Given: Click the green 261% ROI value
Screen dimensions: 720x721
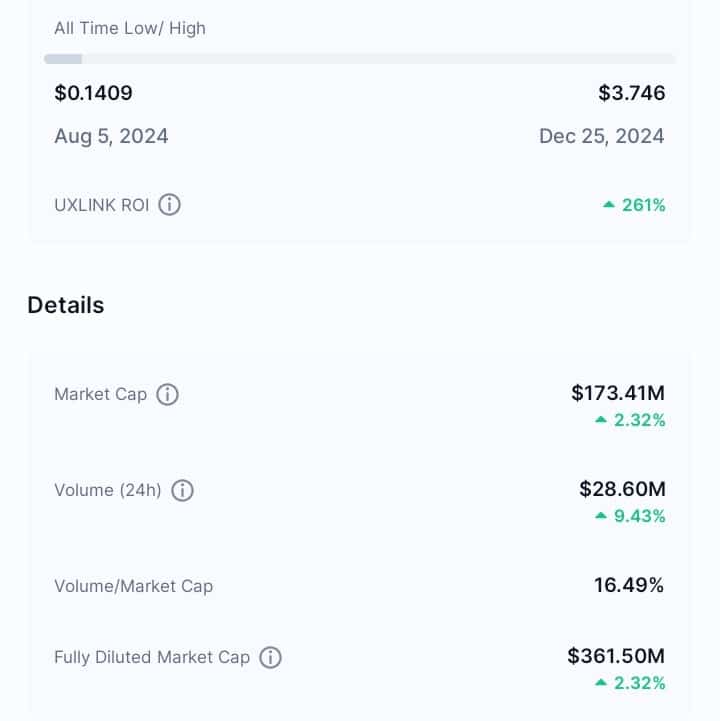Looking at the screenshot, I should 634,205.
